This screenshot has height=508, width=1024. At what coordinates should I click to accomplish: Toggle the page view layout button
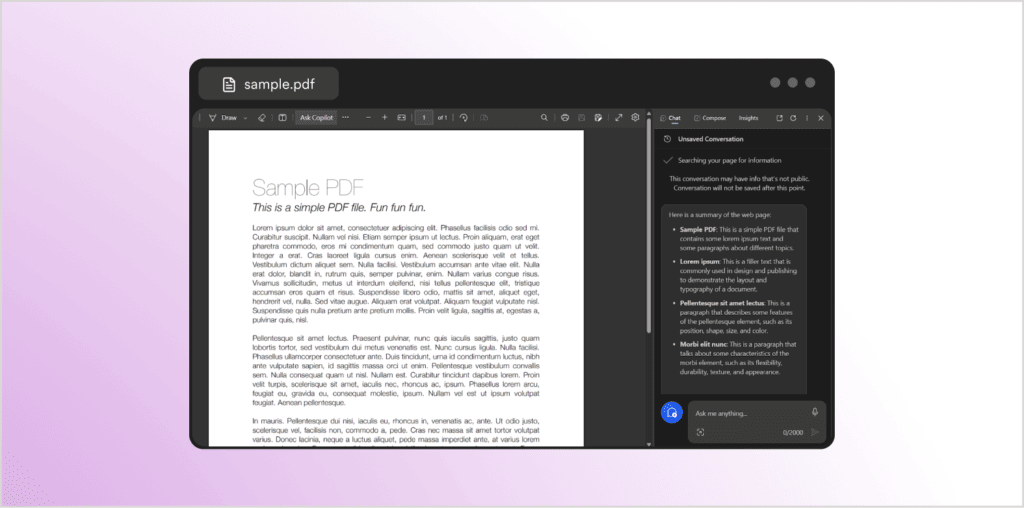[282, 118]
